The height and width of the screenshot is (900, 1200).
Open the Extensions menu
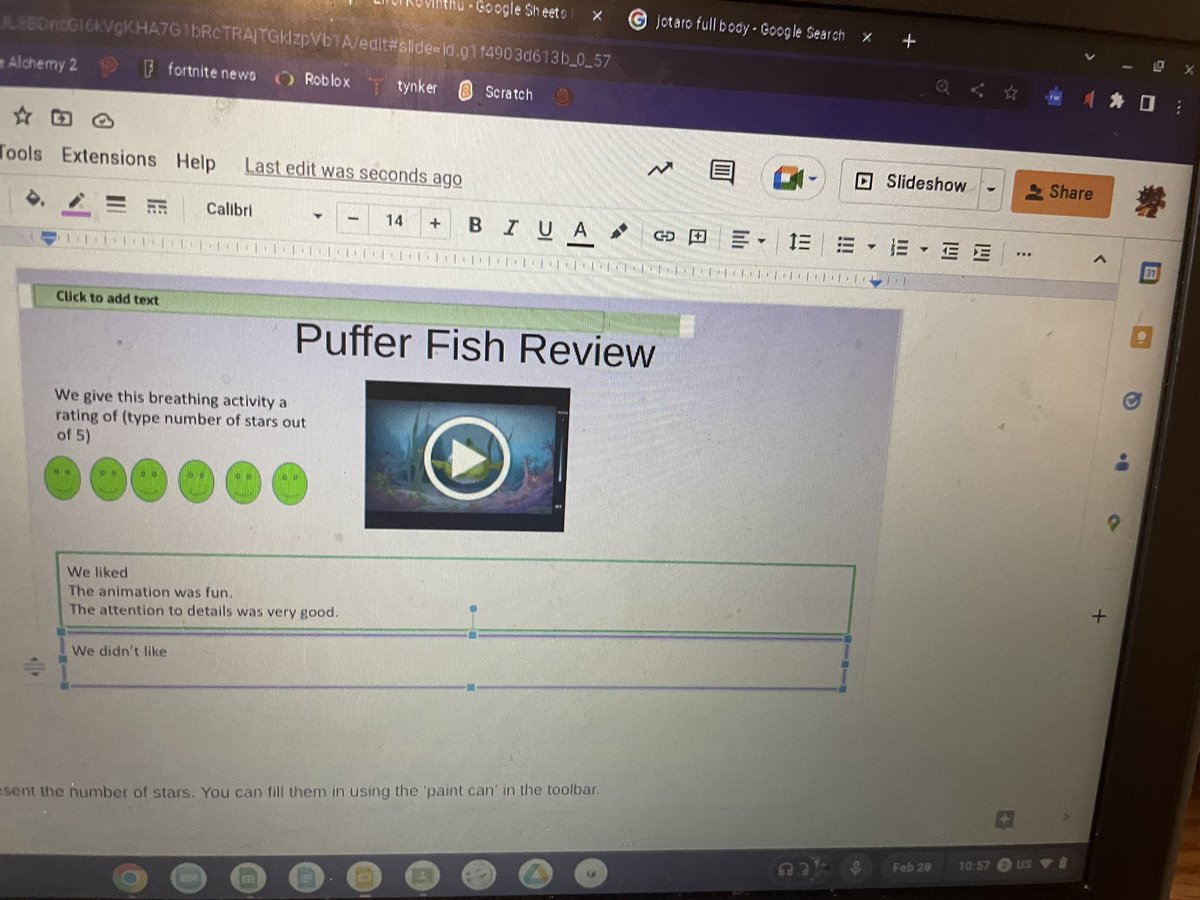(109, 157)
